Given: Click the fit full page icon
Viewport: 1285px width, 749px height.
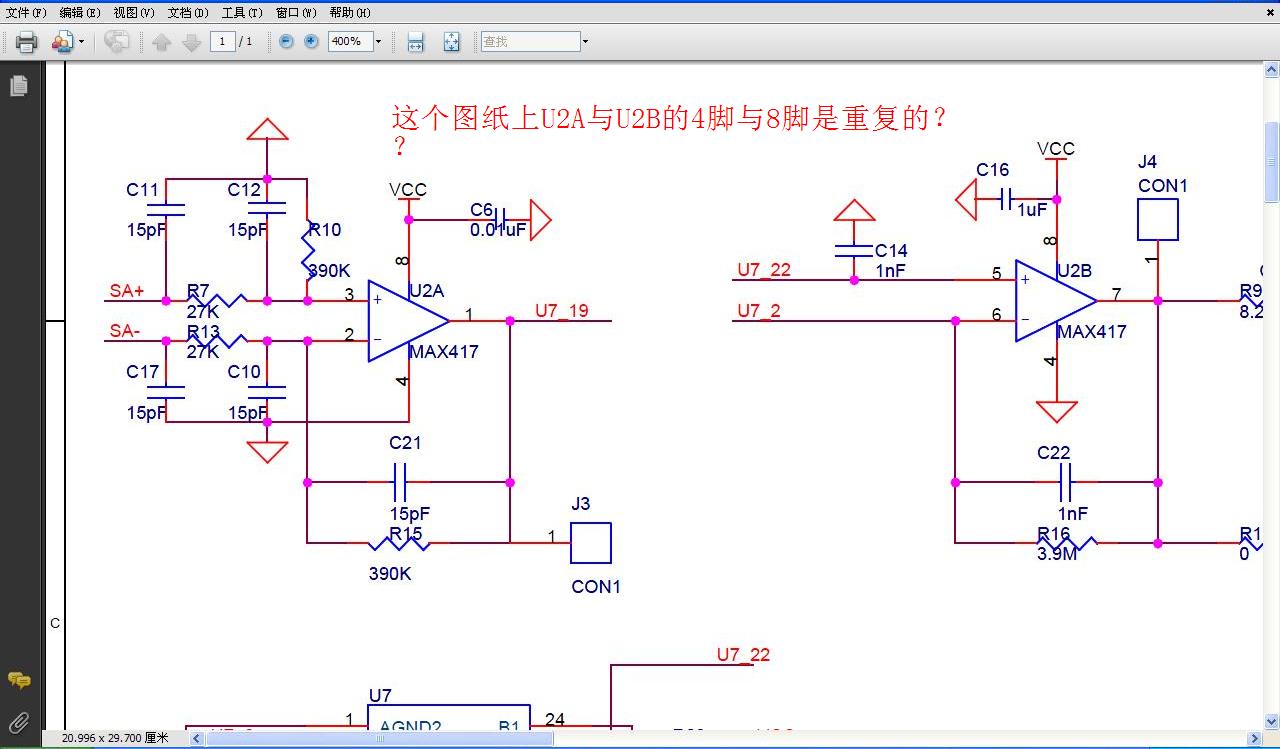Looking at the screenshot, I should tap(451, 42).
